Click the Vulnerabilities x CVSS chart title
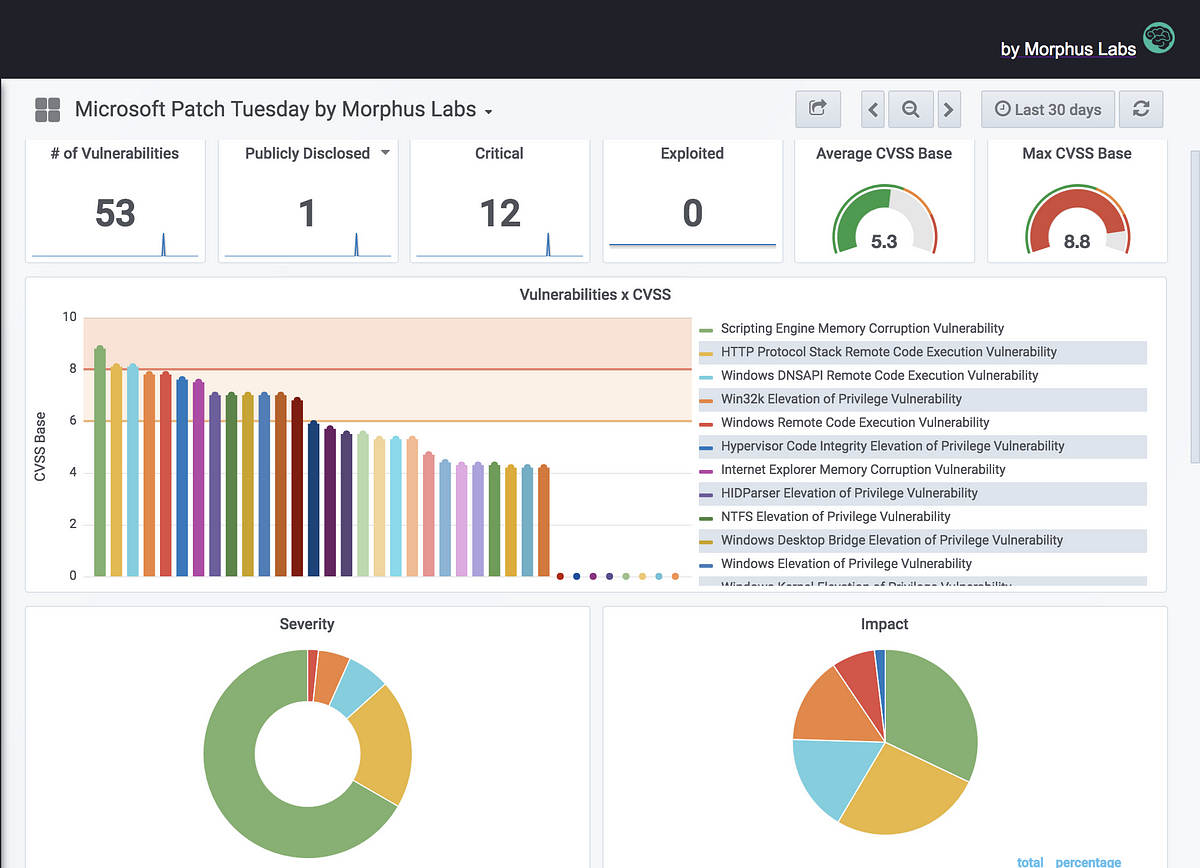Image resolution: width=1200 pixels, height=868 pixels. [x=595, y=294]
